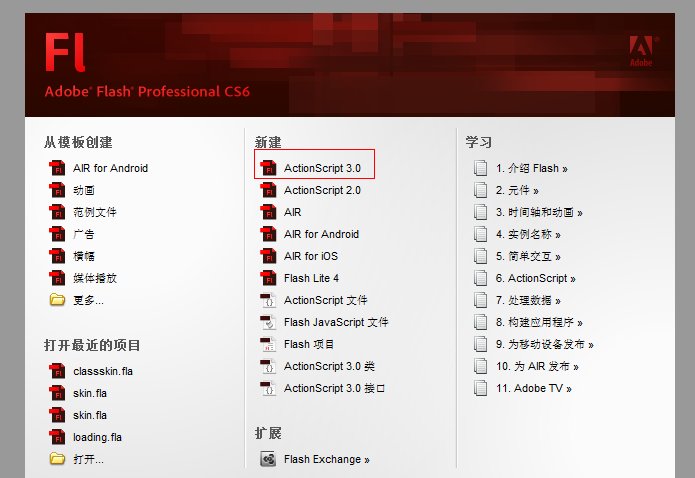The height and width of the screenshot is (478, 695).
Task: Click the AIR for iOS file icon
Action: [x=268, y=256]
